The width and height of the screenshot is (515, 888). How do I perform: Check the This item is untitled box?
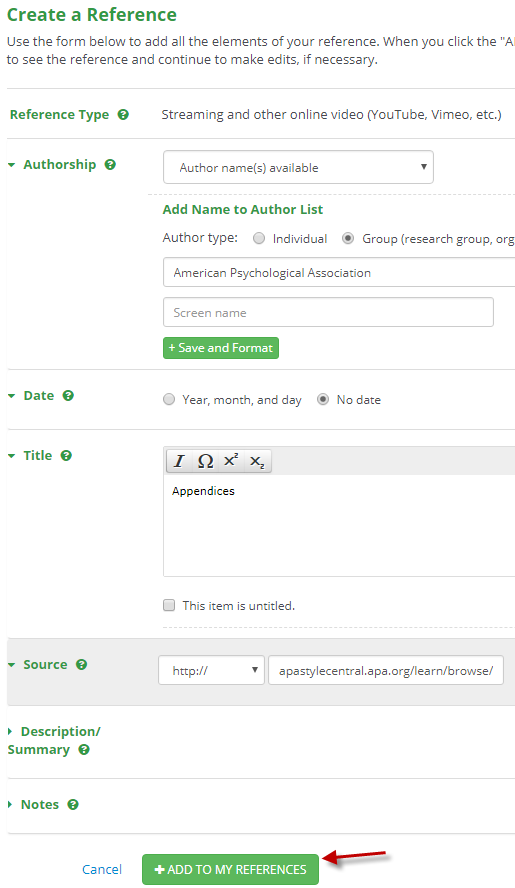pyautogui.click(x=169, y=605)
